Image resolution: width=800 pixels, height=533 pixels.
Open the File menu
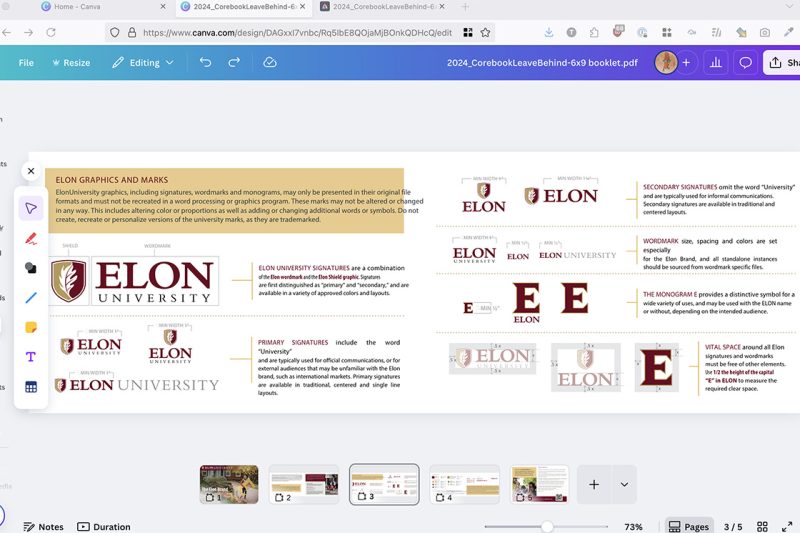point(26,62)
